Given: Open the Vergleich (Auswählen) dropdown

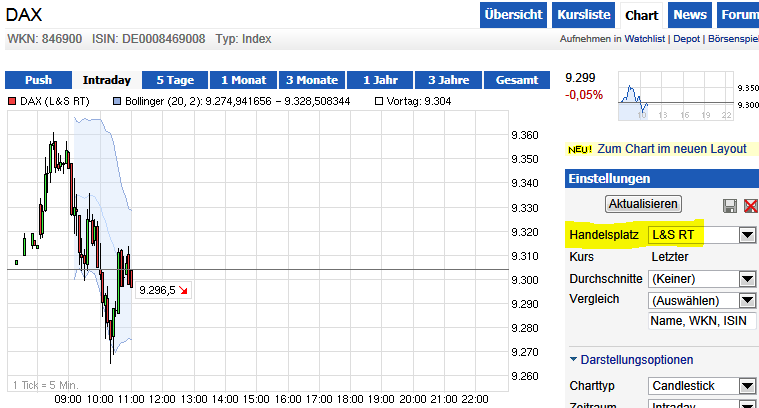Looking at the screenshot, I should pyautogui.click(x=701, y=301).
